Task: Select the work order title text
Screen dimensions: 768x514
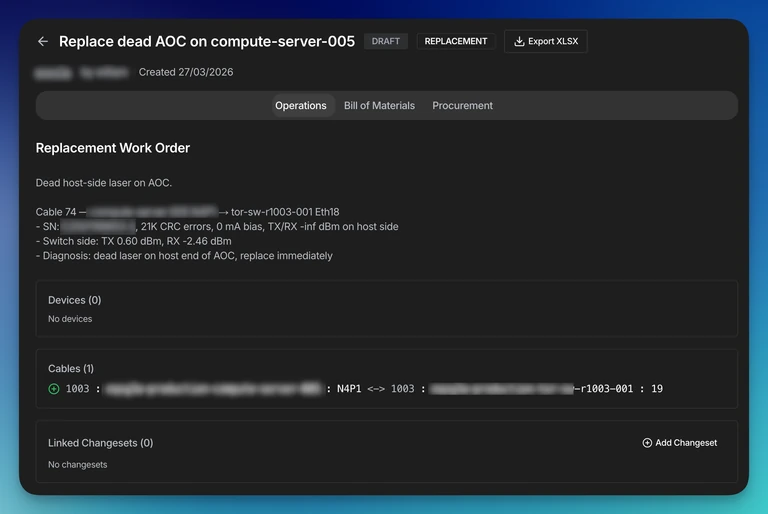Action: (x=207, y=42)
